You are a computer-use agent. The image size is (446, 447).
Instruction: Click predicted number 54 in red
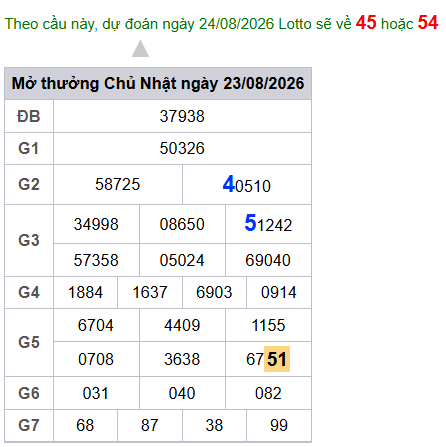(x=428, y=23)
